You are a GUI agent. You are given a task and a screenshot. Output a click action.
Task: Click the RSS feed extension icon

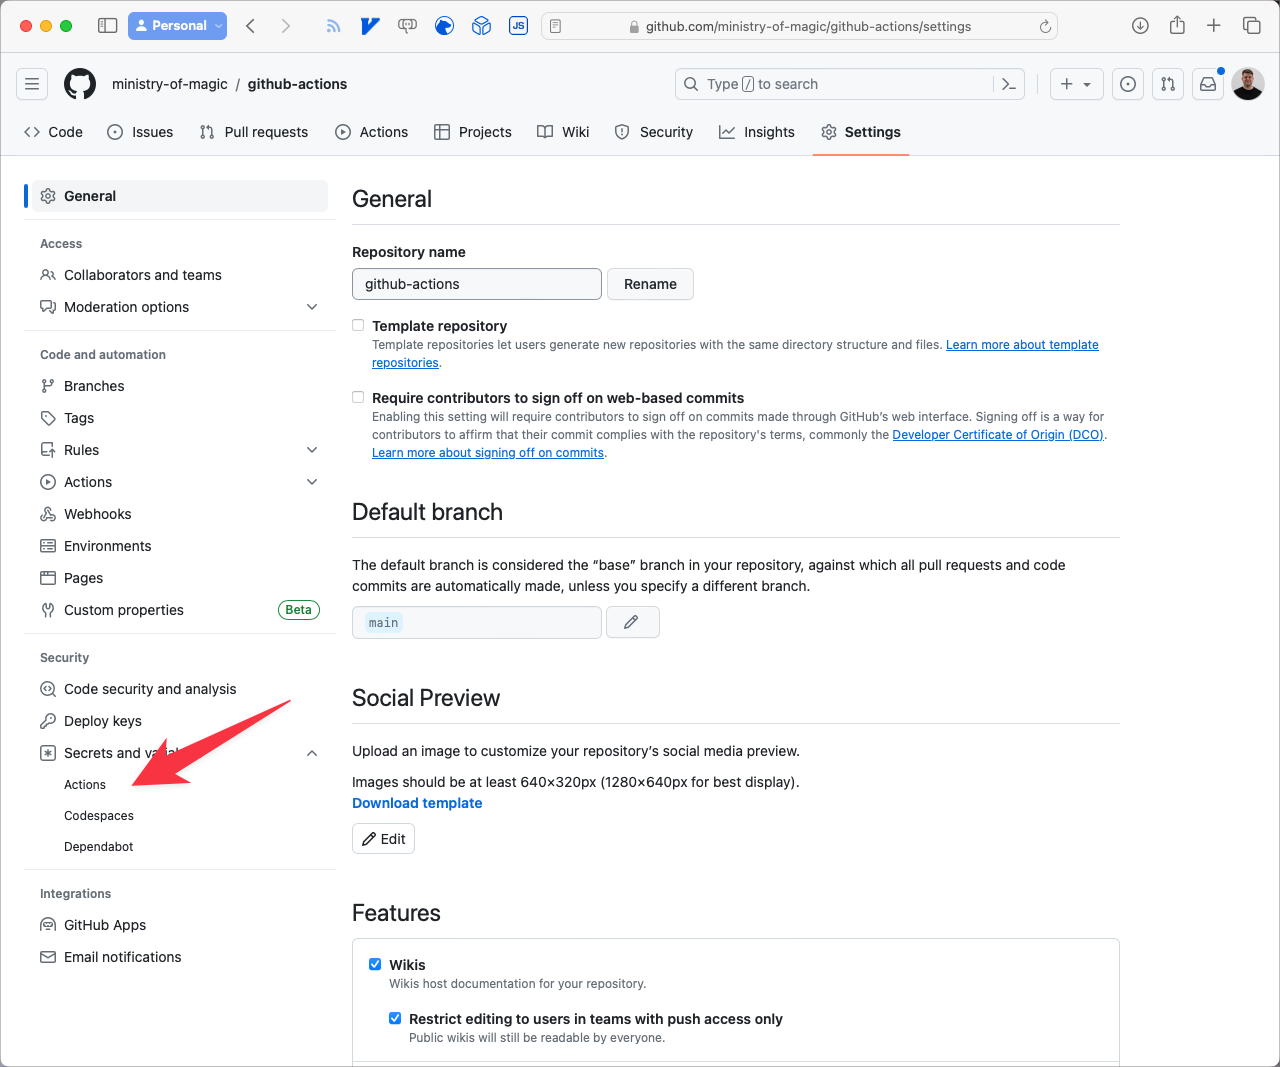click(333, 26)
